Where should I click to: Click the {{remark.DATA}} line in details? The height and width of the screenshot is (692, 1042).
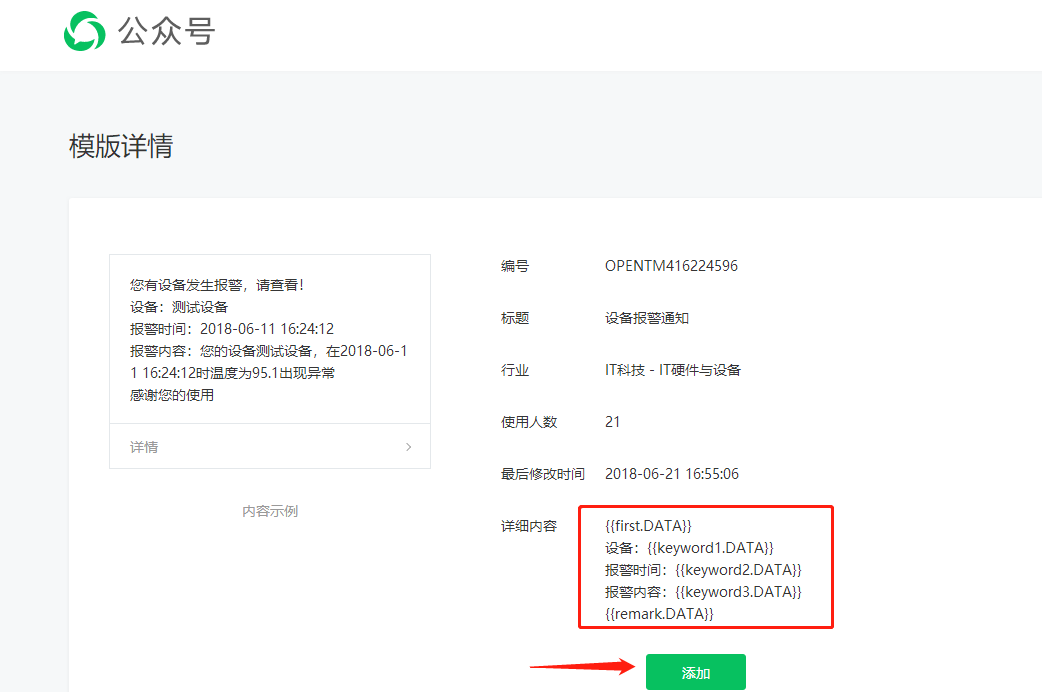coord(659,613)
